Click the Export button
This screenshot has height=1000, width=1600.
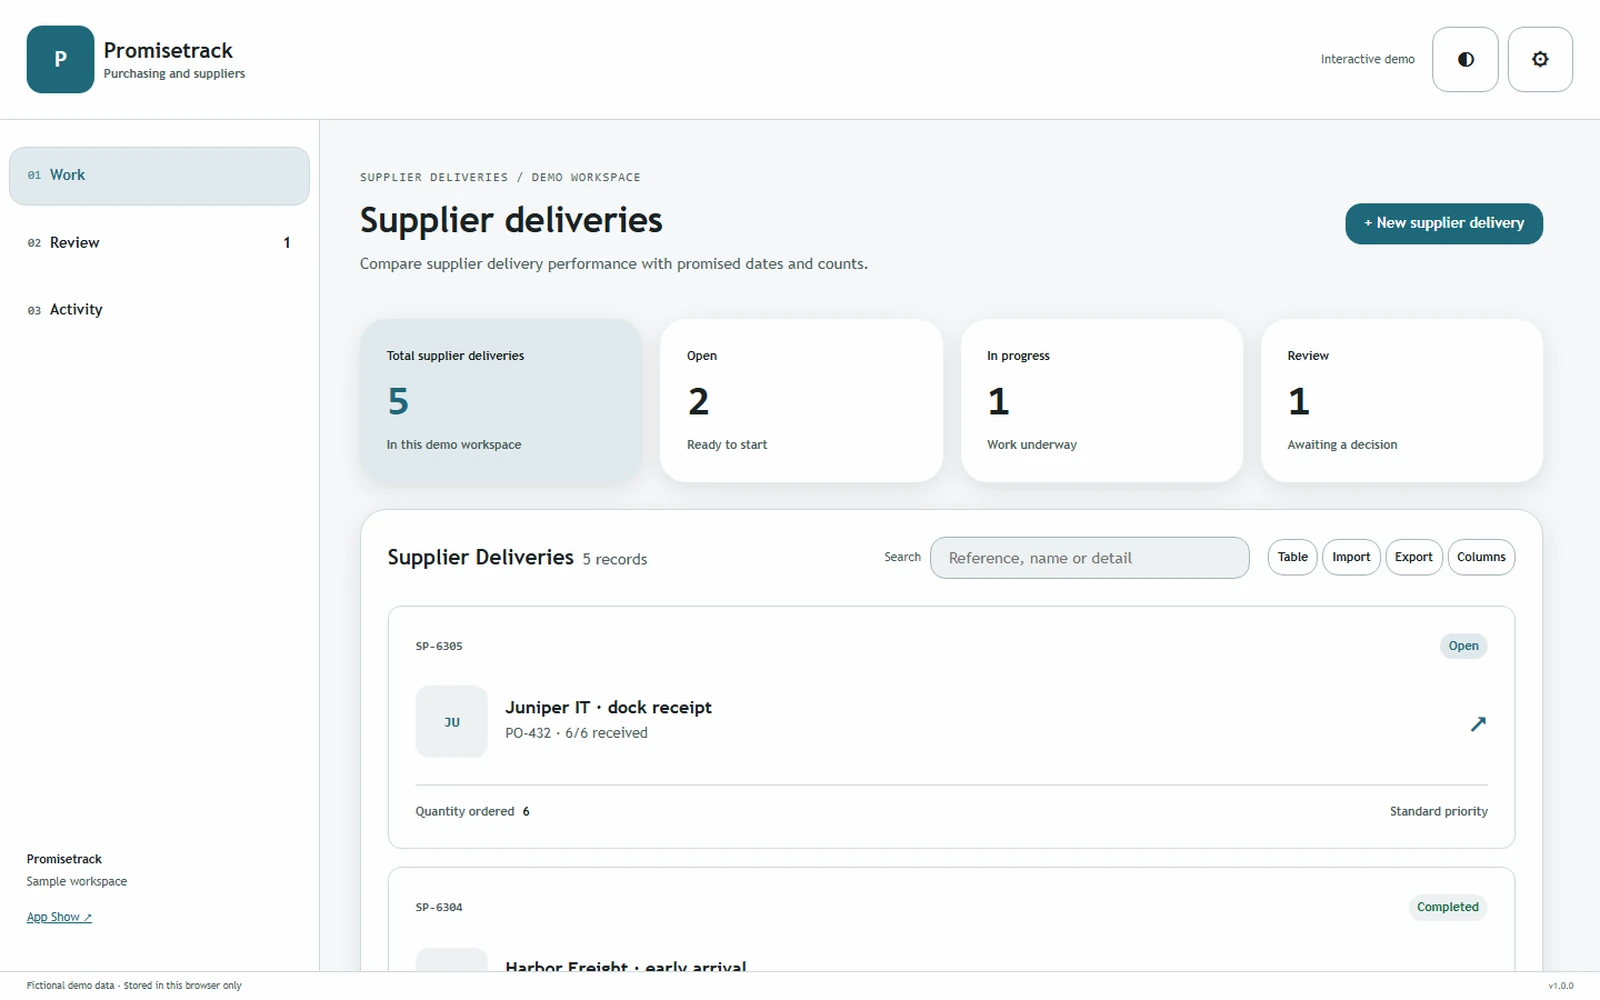pos(1414,557)
